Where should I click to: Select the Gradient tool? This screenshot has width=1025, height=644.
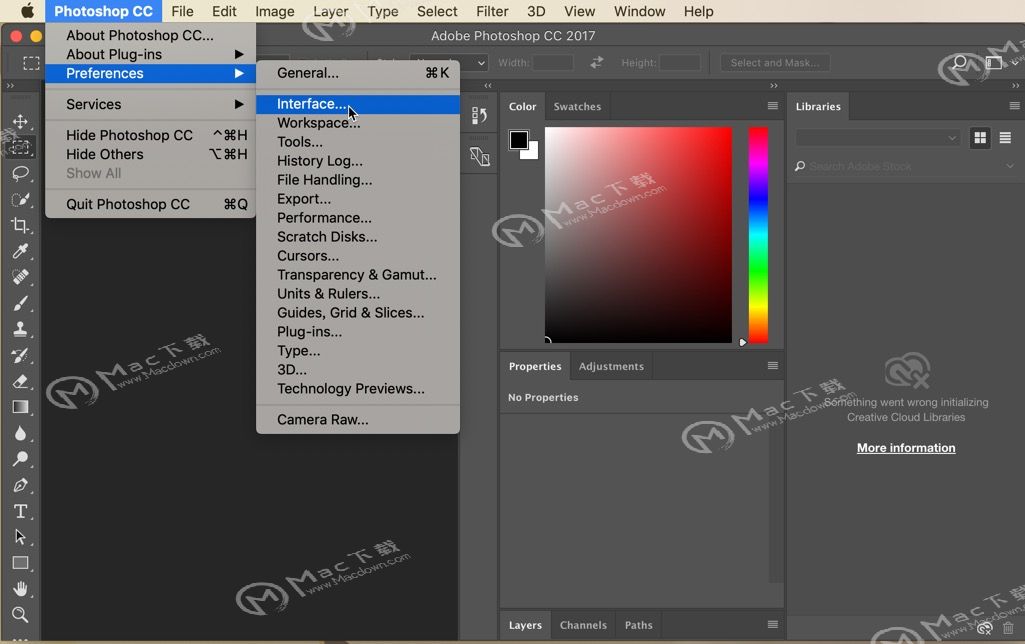[x=20, y=407]
